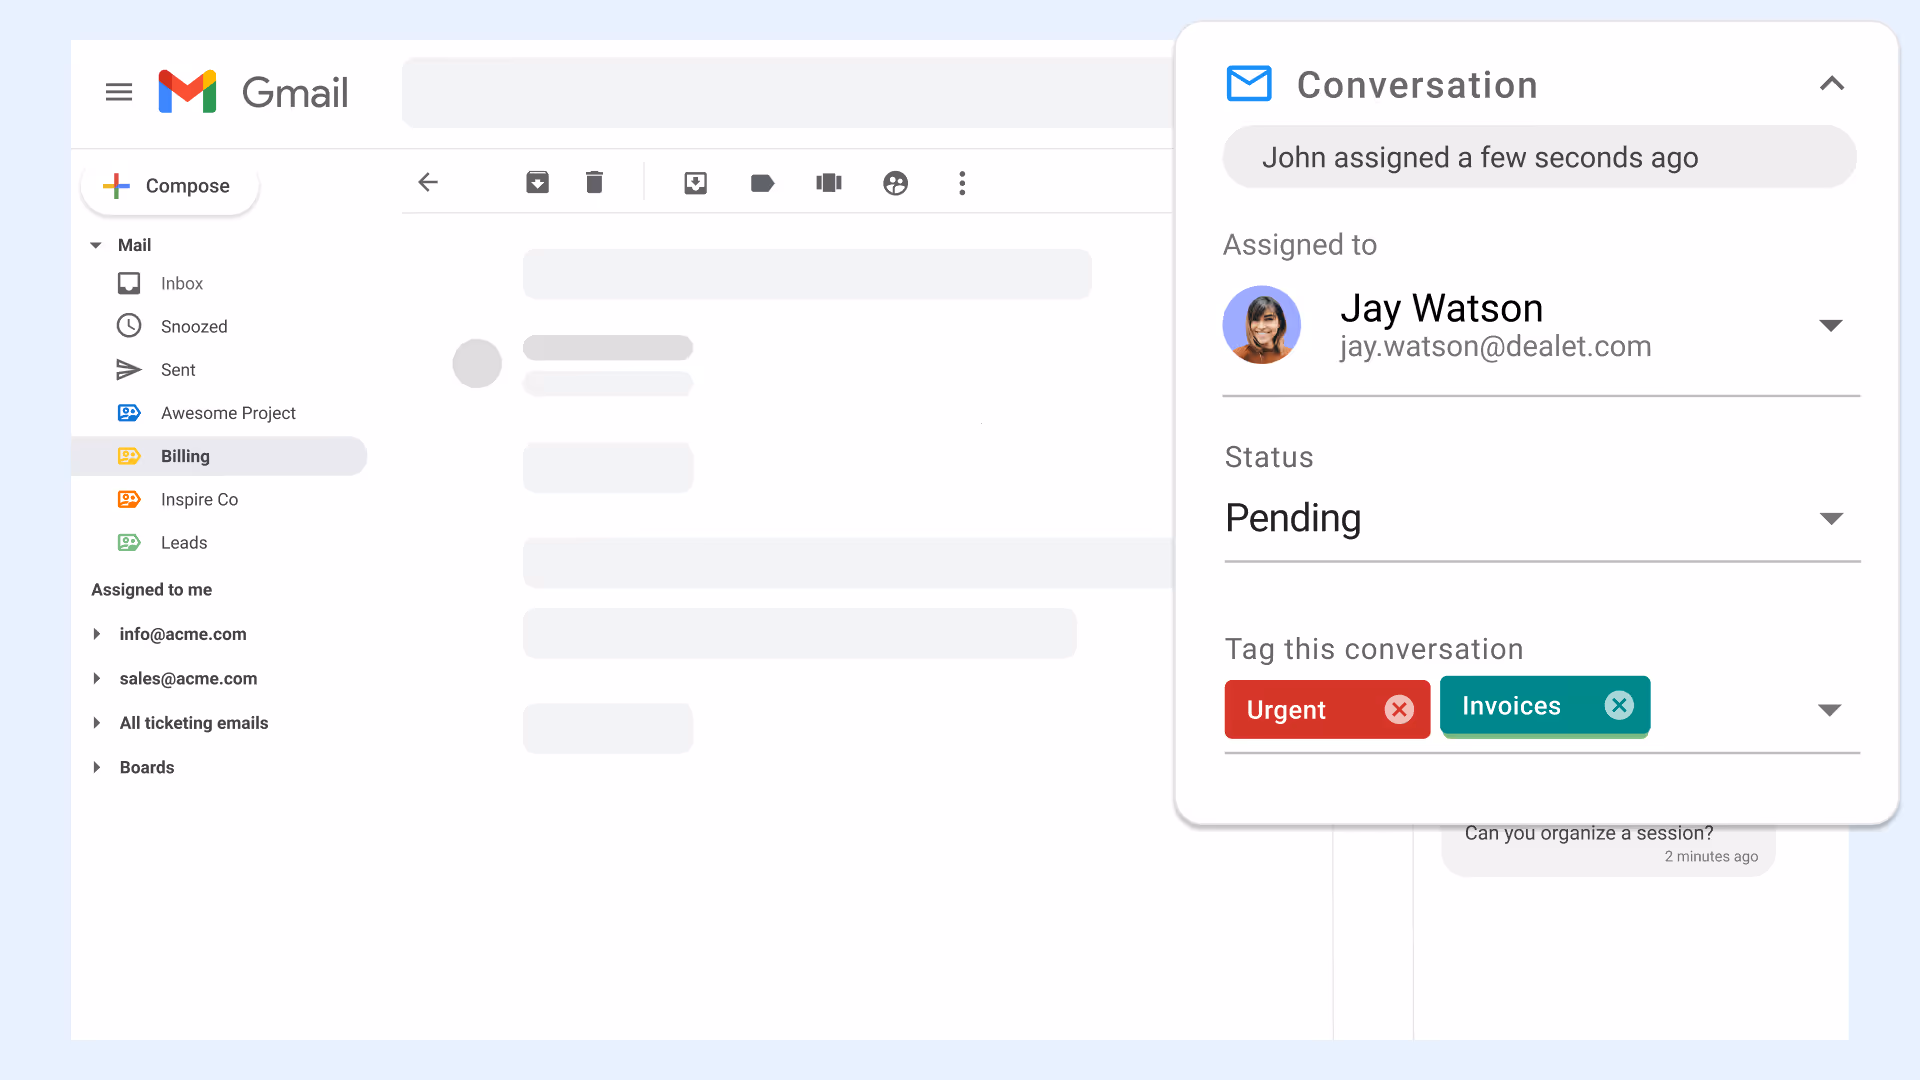The width and height of the screenshot is (1920, 1080).
Task: Collapse the Conversation panel chevron
Action: pos(1831,84)
